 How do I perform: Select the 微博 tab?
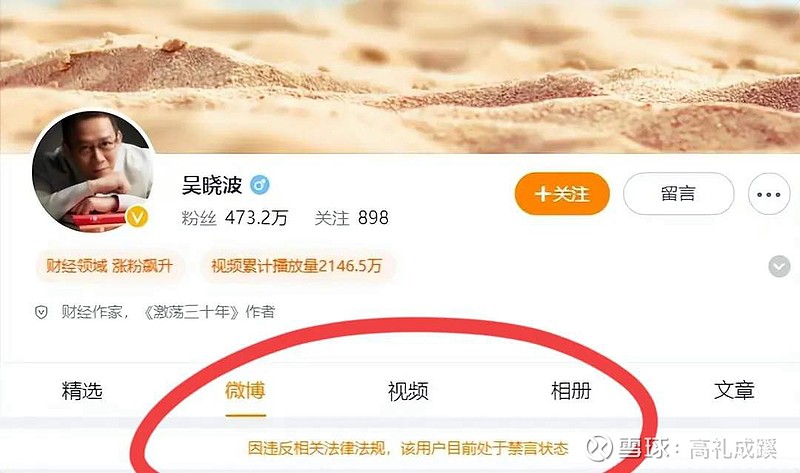[245, 391]
